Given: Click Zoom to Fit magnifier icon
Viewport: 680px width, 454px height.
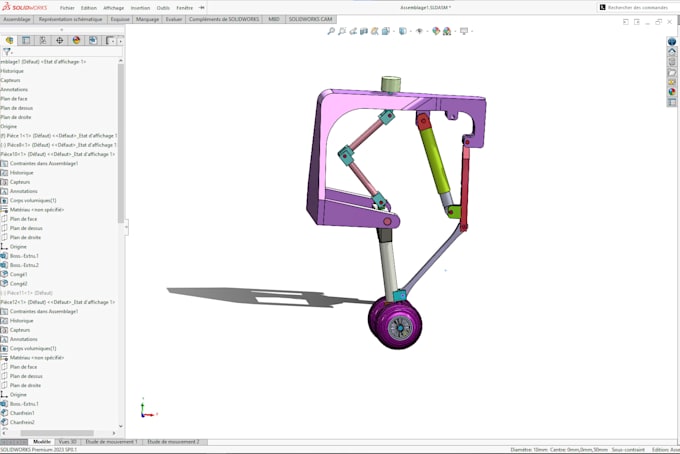Looking at the screenshot, I should [331, 31].
